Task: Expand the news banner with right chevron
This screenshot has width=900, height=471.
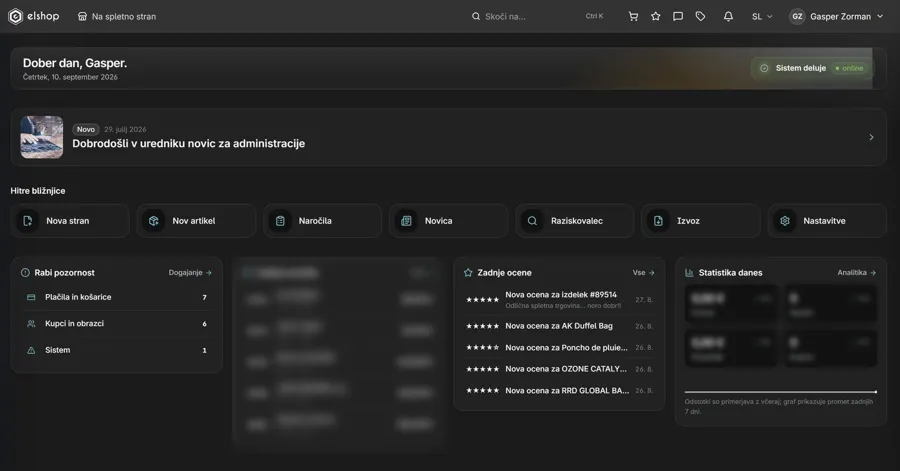Action: pyautogui.click(x=871, y=138)
